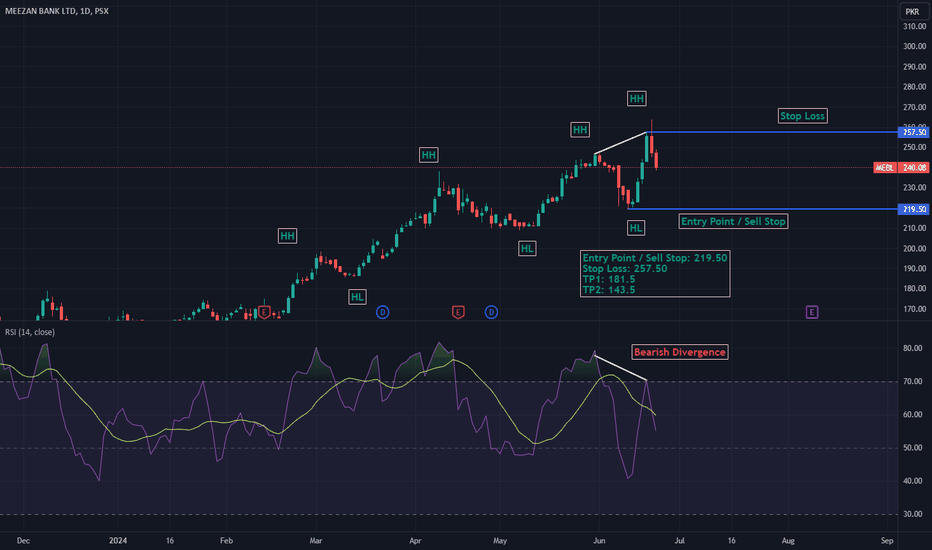The width and height of the screenshot is (932, 550).
Task: Click the 70.00 RSI axis label
Action: tap(913, 381)
